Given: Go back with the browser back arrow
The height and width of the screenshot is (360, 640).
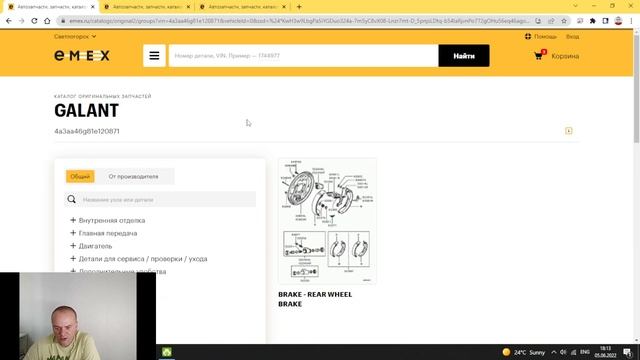Looking at the screenshot, I should (9, 21).
